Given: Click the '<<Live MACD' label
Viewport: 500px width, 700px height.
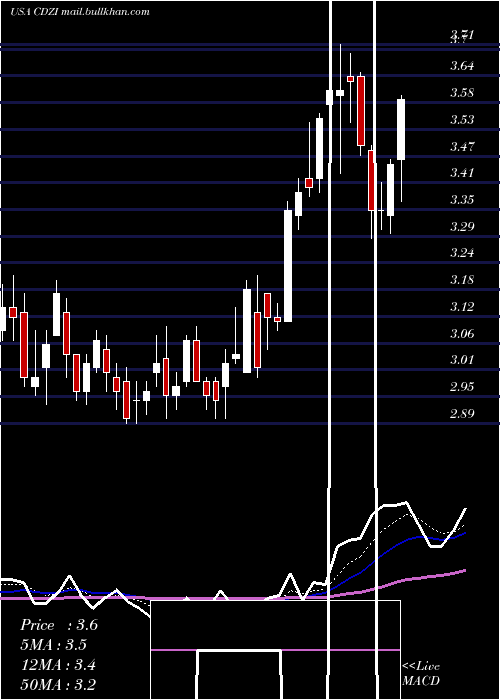Looking at the screenshot, I should 421,673.
